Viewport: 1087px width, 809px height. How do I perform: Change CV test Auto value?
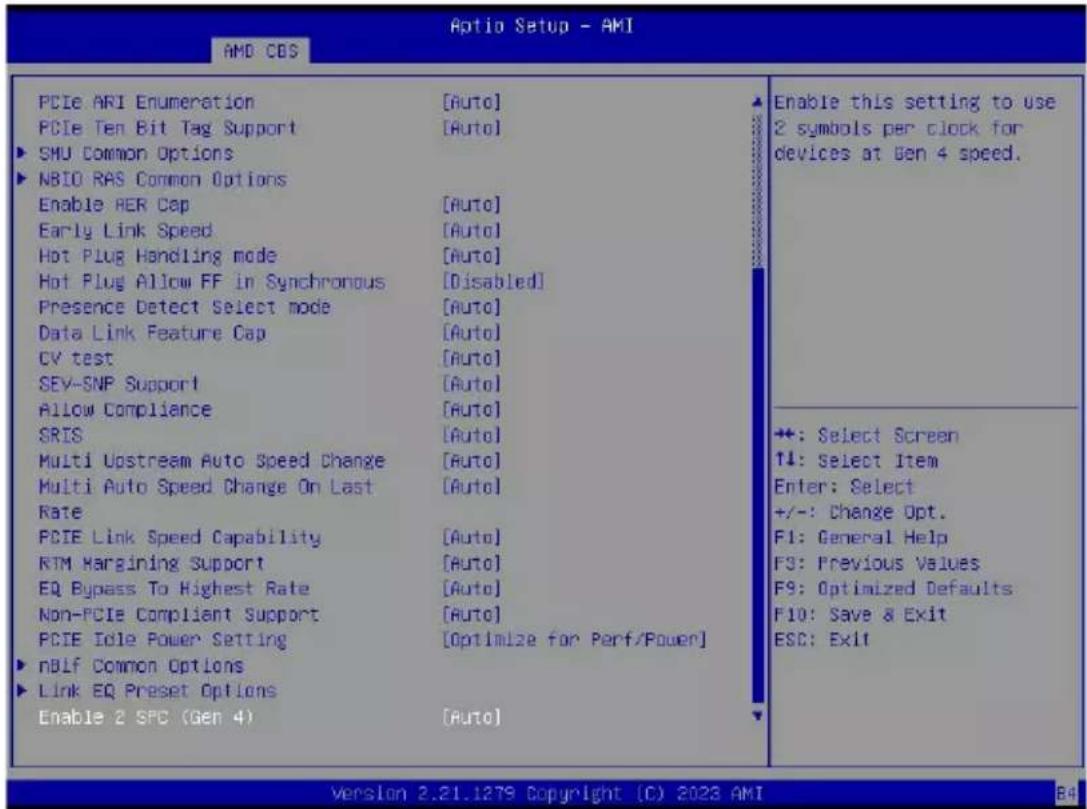pos(471,358)
